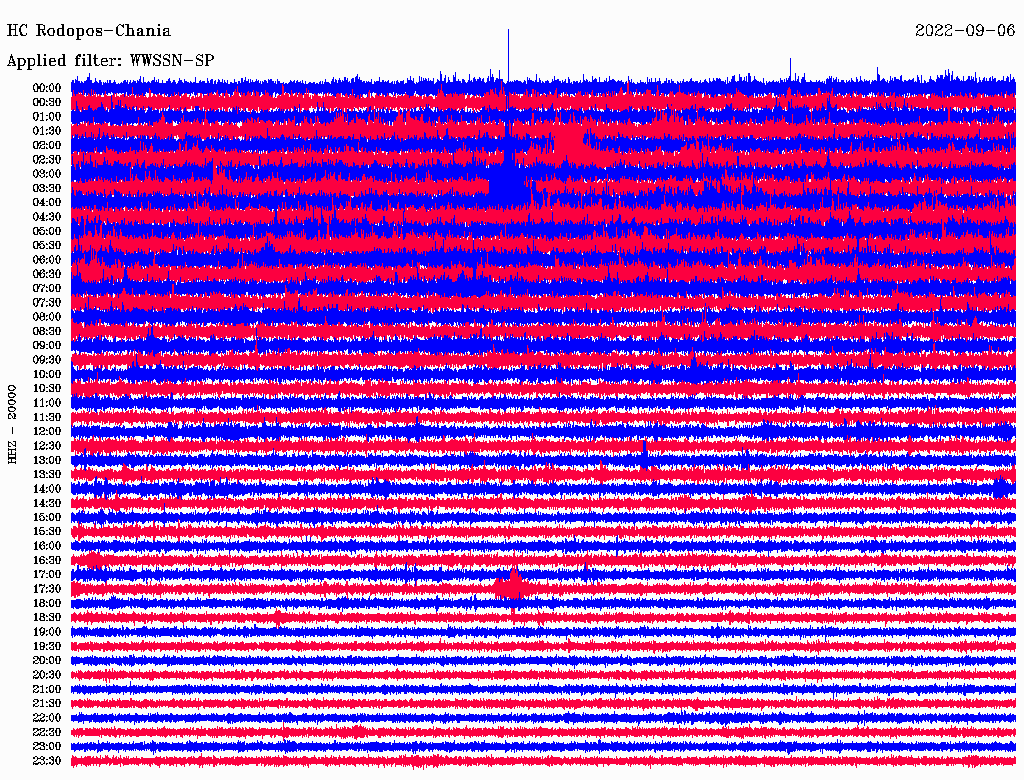Click the 06:00 time label

46,260
